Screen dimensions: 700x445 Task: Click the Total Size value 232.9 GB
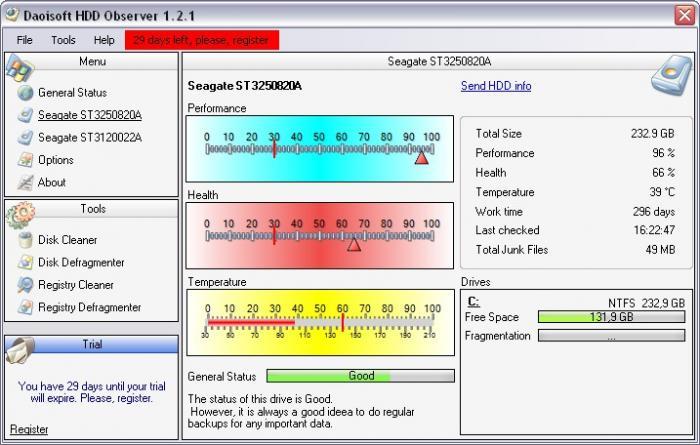652,133
